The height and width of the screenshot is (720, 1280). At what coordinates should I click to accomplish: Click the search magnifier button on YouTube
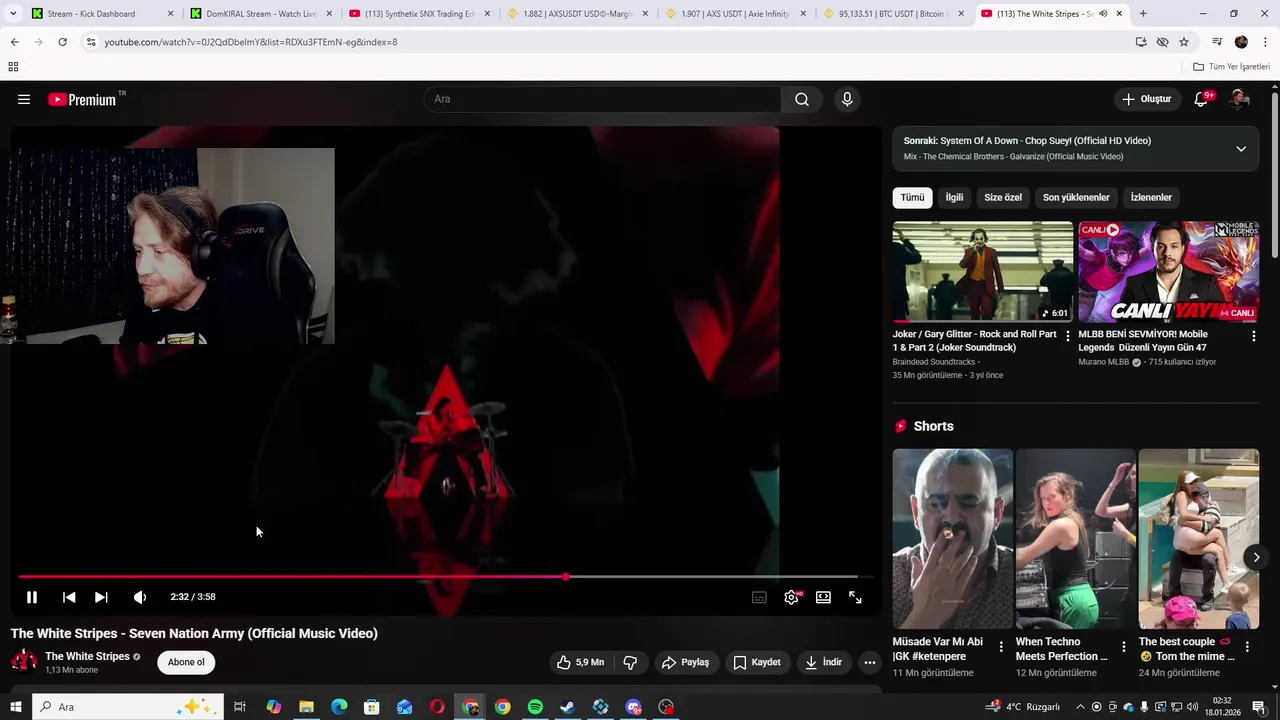tap(802, 99)
